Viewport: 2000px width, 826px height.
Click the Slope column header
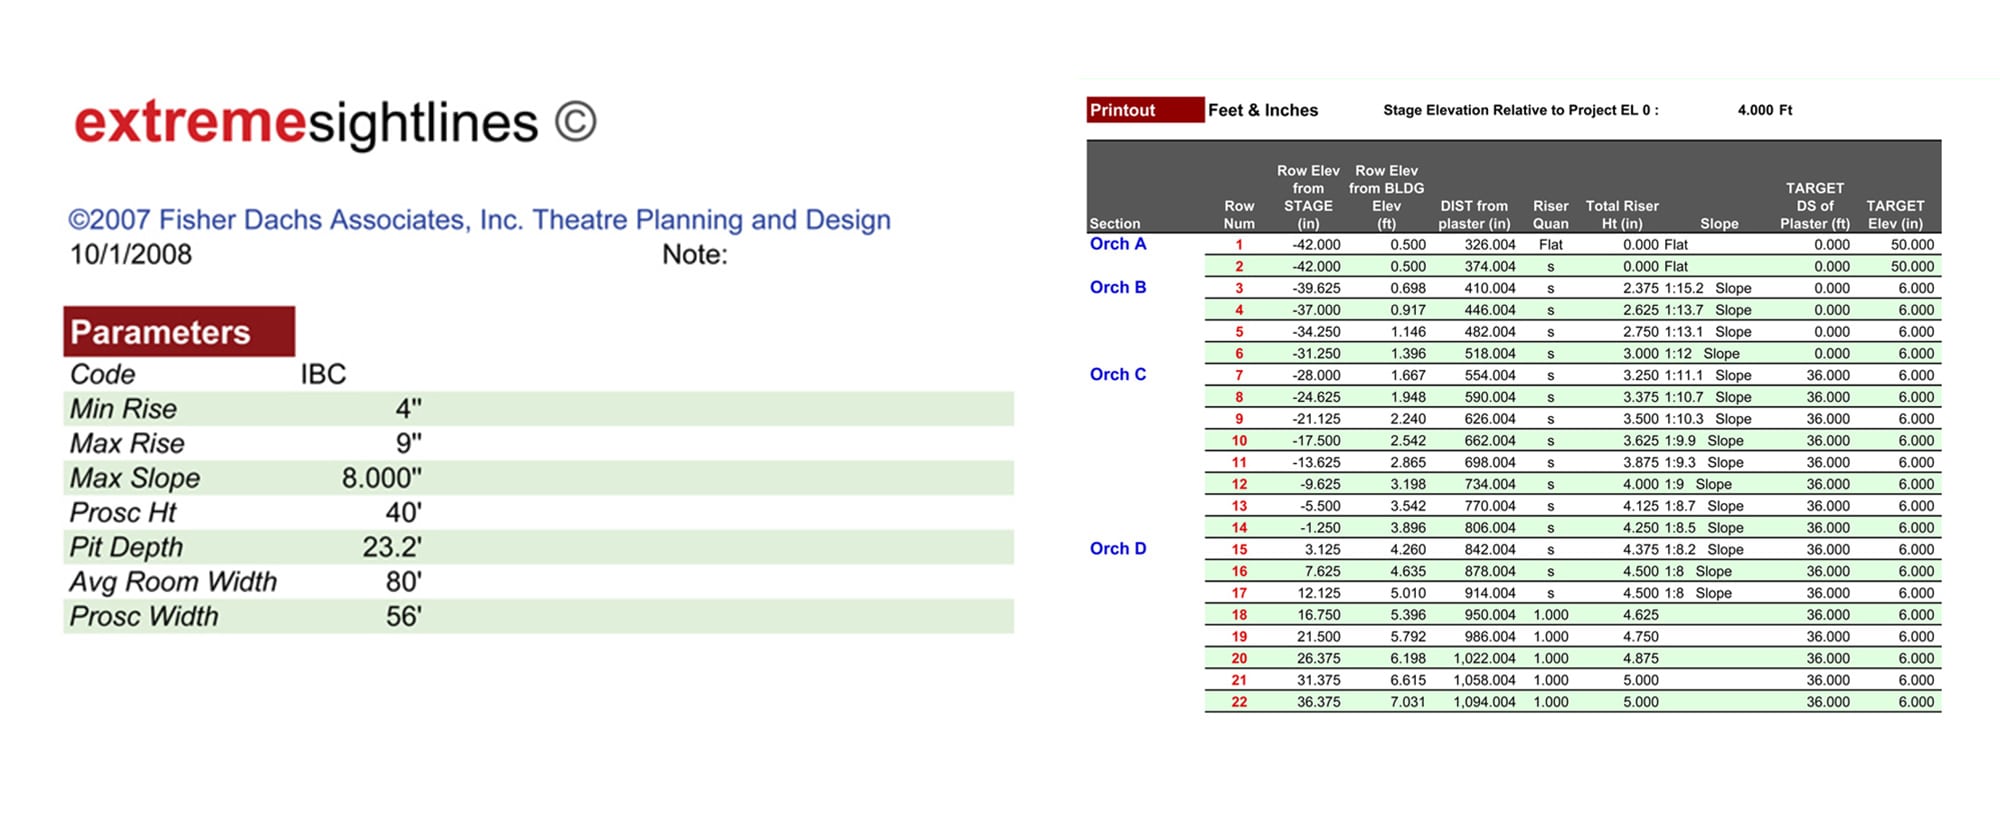click(x=1718, y=224)
